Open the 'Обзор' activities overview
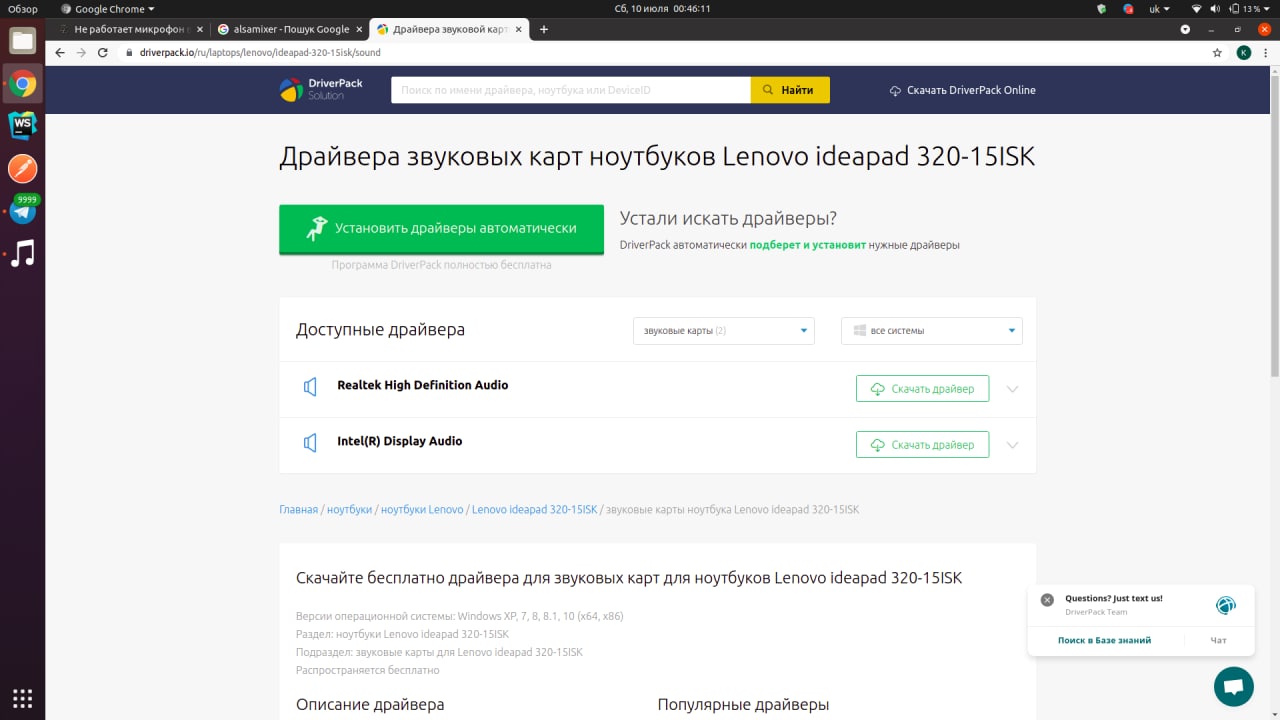 coord(22,9)
